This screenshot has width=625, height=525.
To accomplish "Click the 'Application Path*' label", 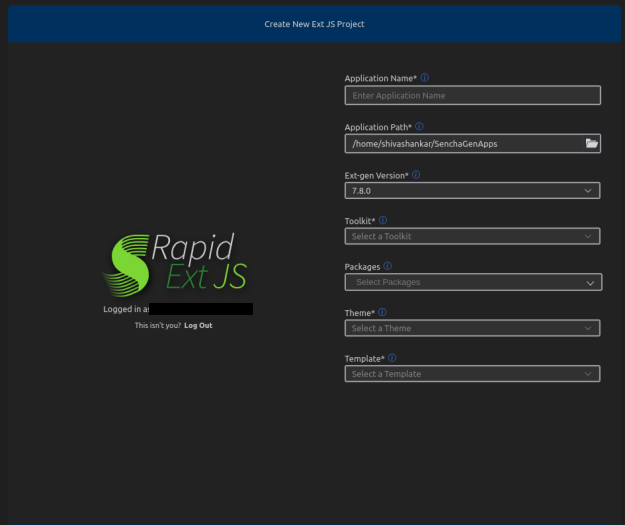I will pos(378,128).
